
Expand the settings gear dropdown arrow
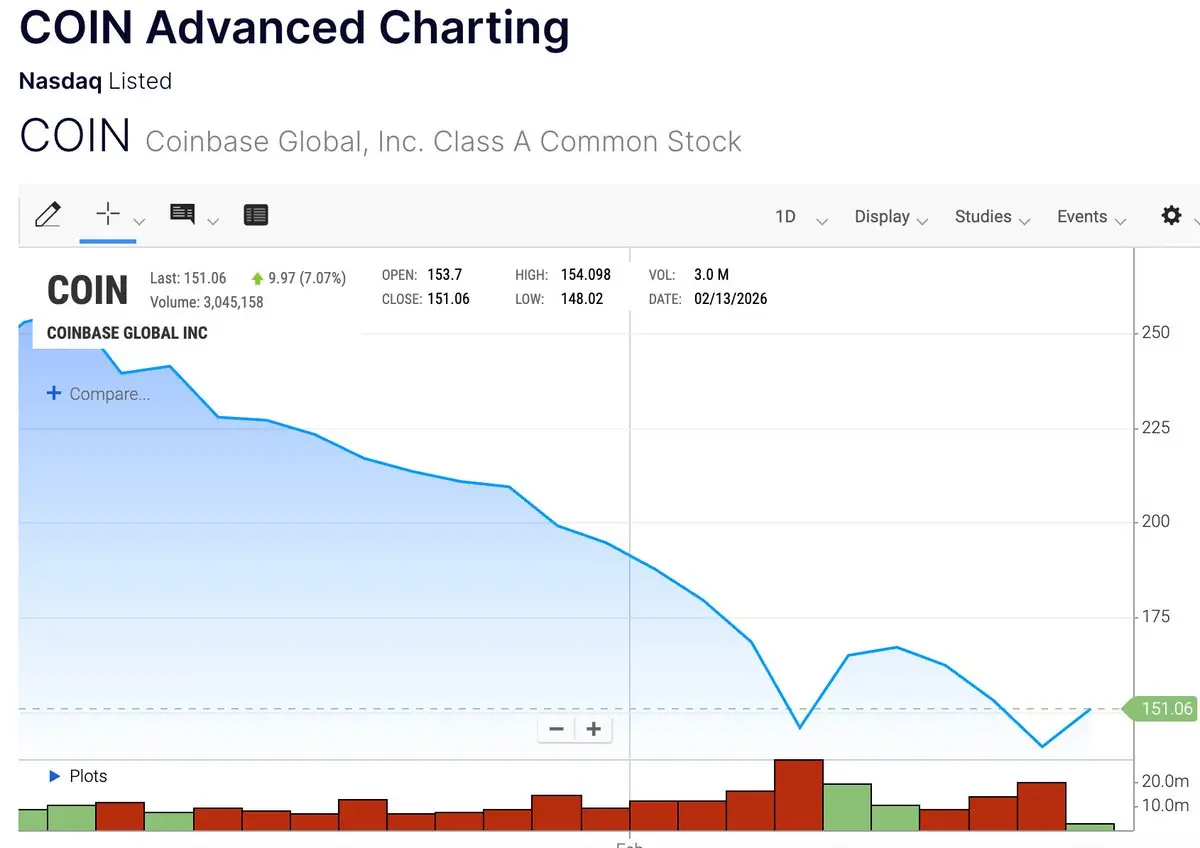coord(1196,222)
